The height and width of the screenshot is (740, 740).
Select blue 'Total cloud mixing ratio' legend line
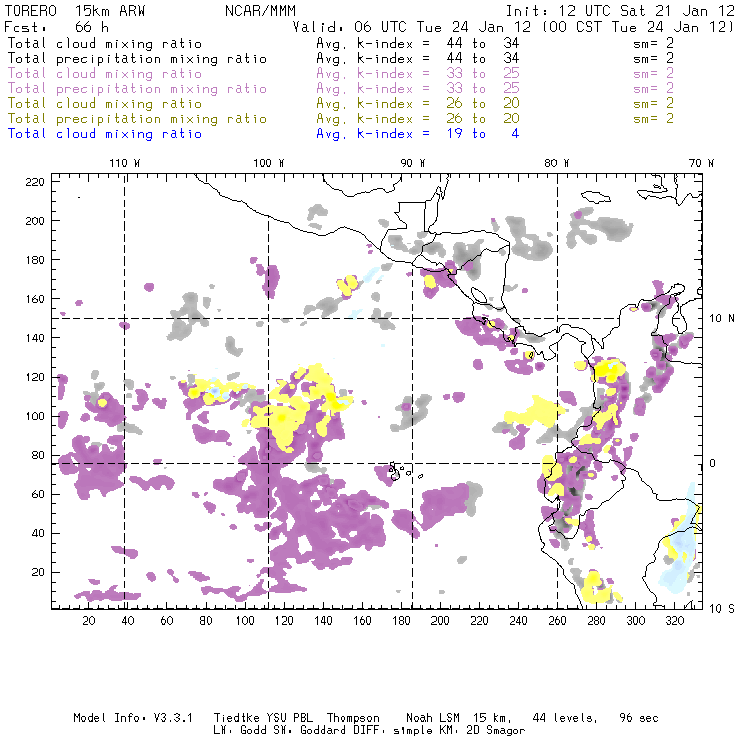[x=105, y=134]
